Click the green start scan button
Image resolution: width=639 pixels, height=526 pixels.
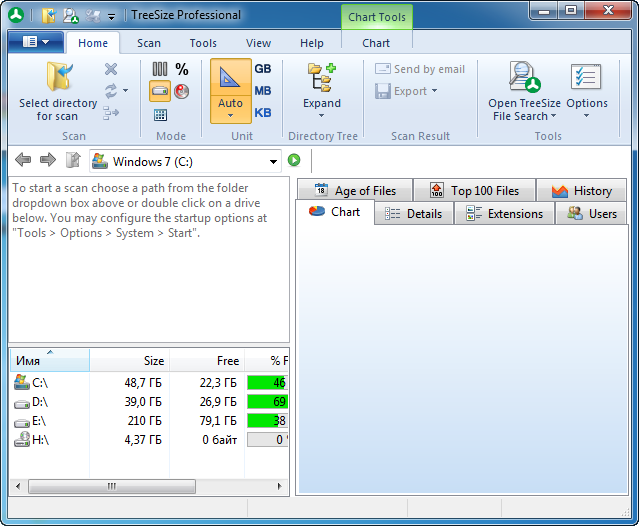click(294, 160)
